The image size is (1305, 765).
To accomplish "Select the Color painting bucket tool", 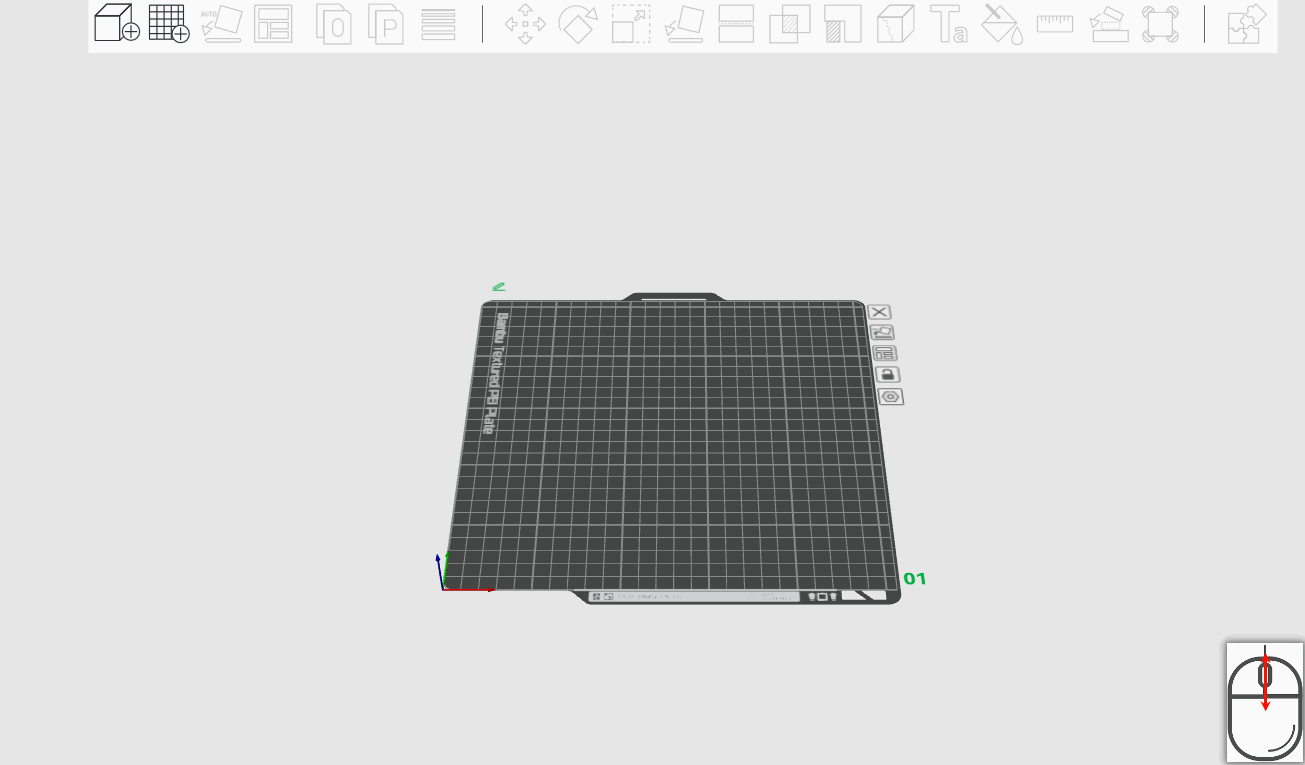I will [1001, 23].
